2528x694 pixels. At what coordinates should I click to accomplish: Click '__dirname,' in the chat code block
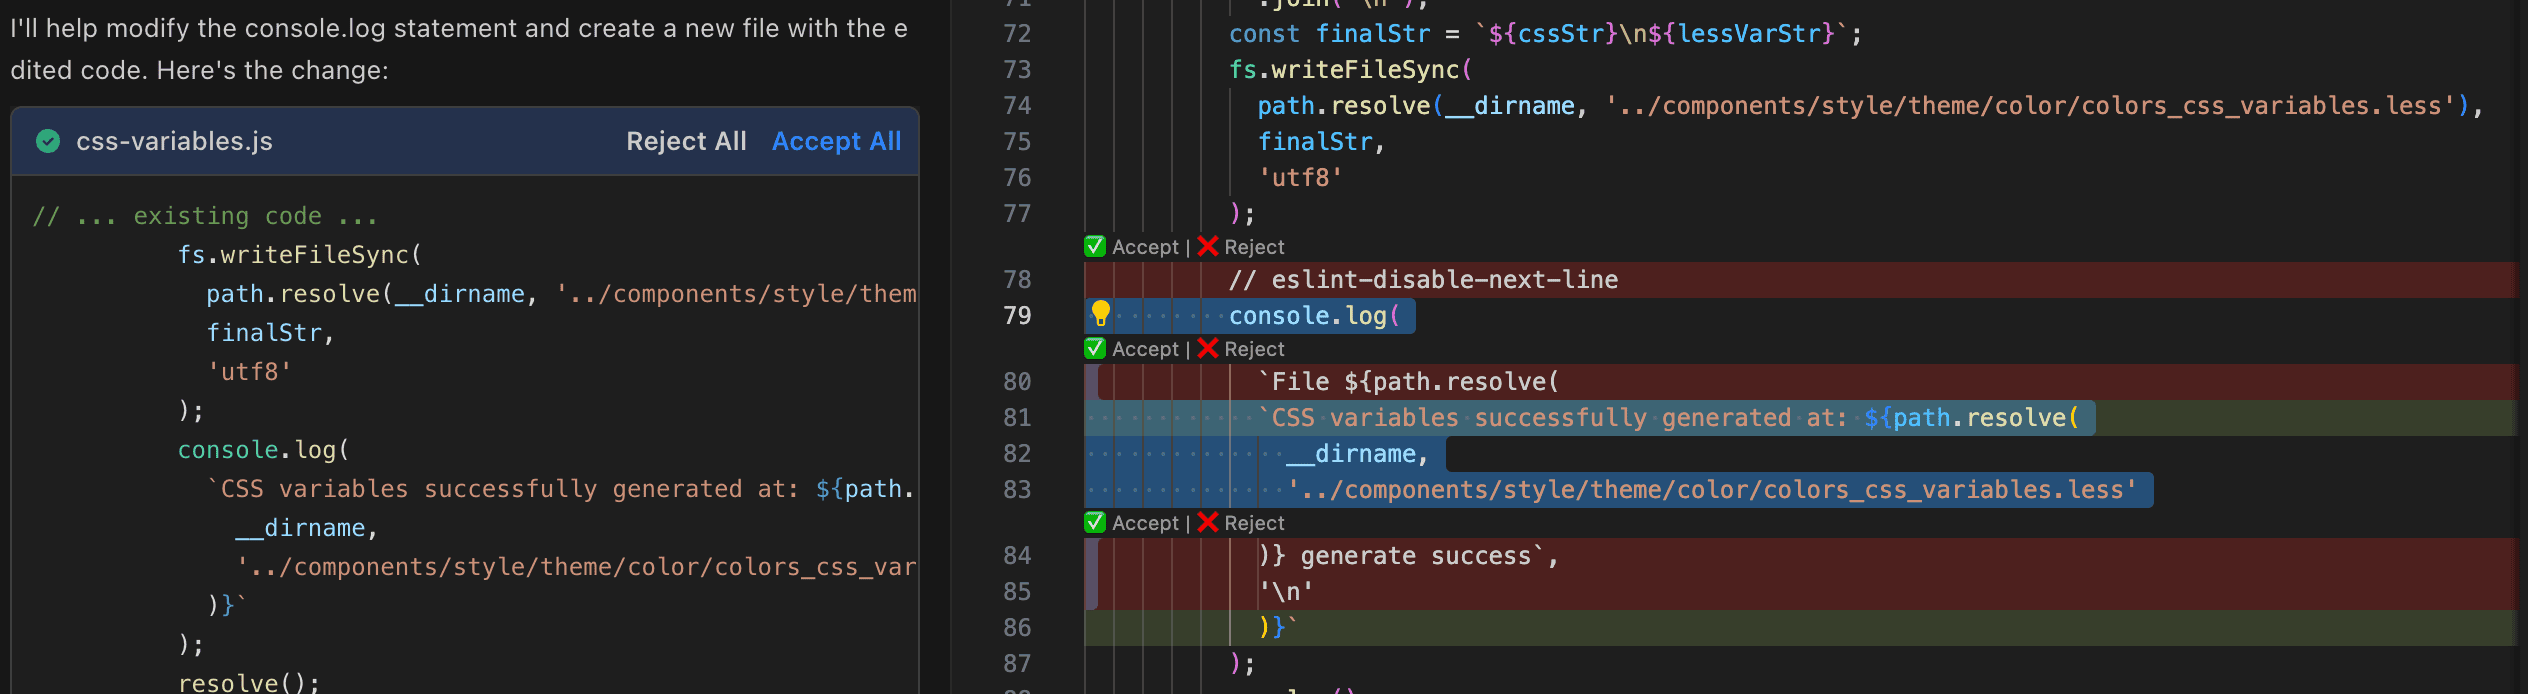pos(306,528)
